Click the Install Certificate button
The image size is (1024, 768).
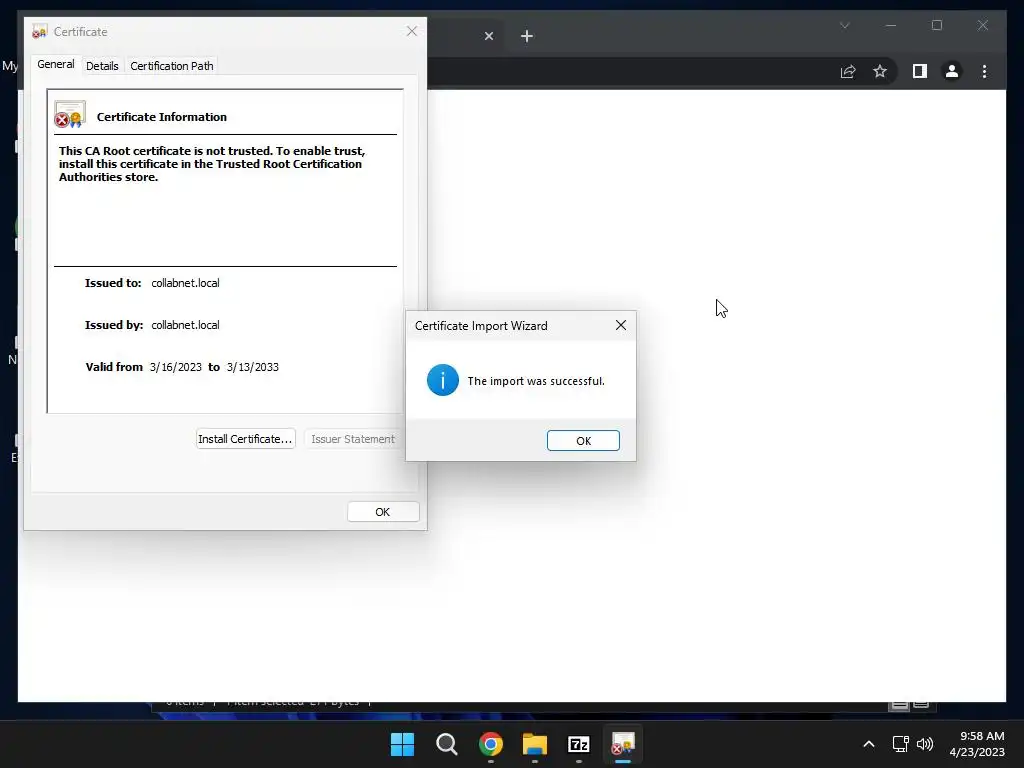tap(246, 439)
